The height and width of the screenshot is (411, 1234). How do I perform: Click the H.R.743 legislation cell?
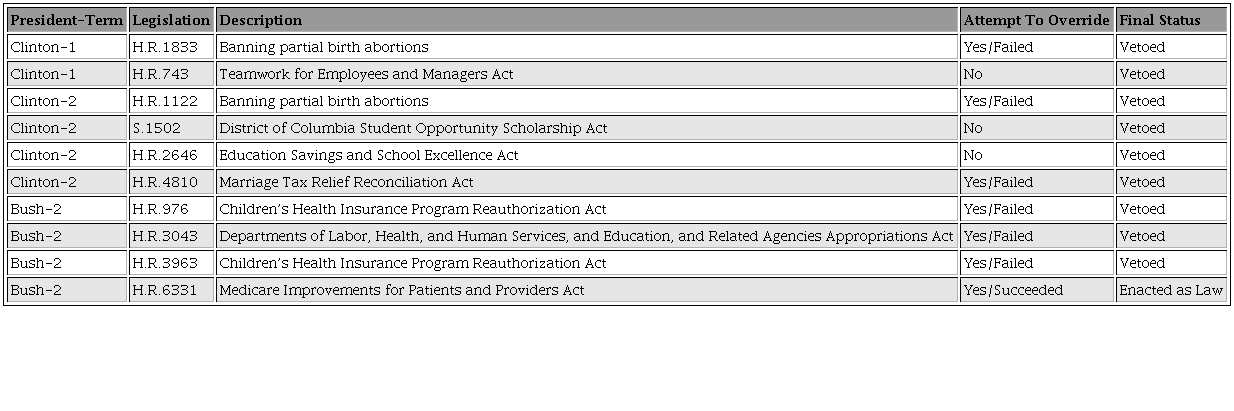click(160, 74)
